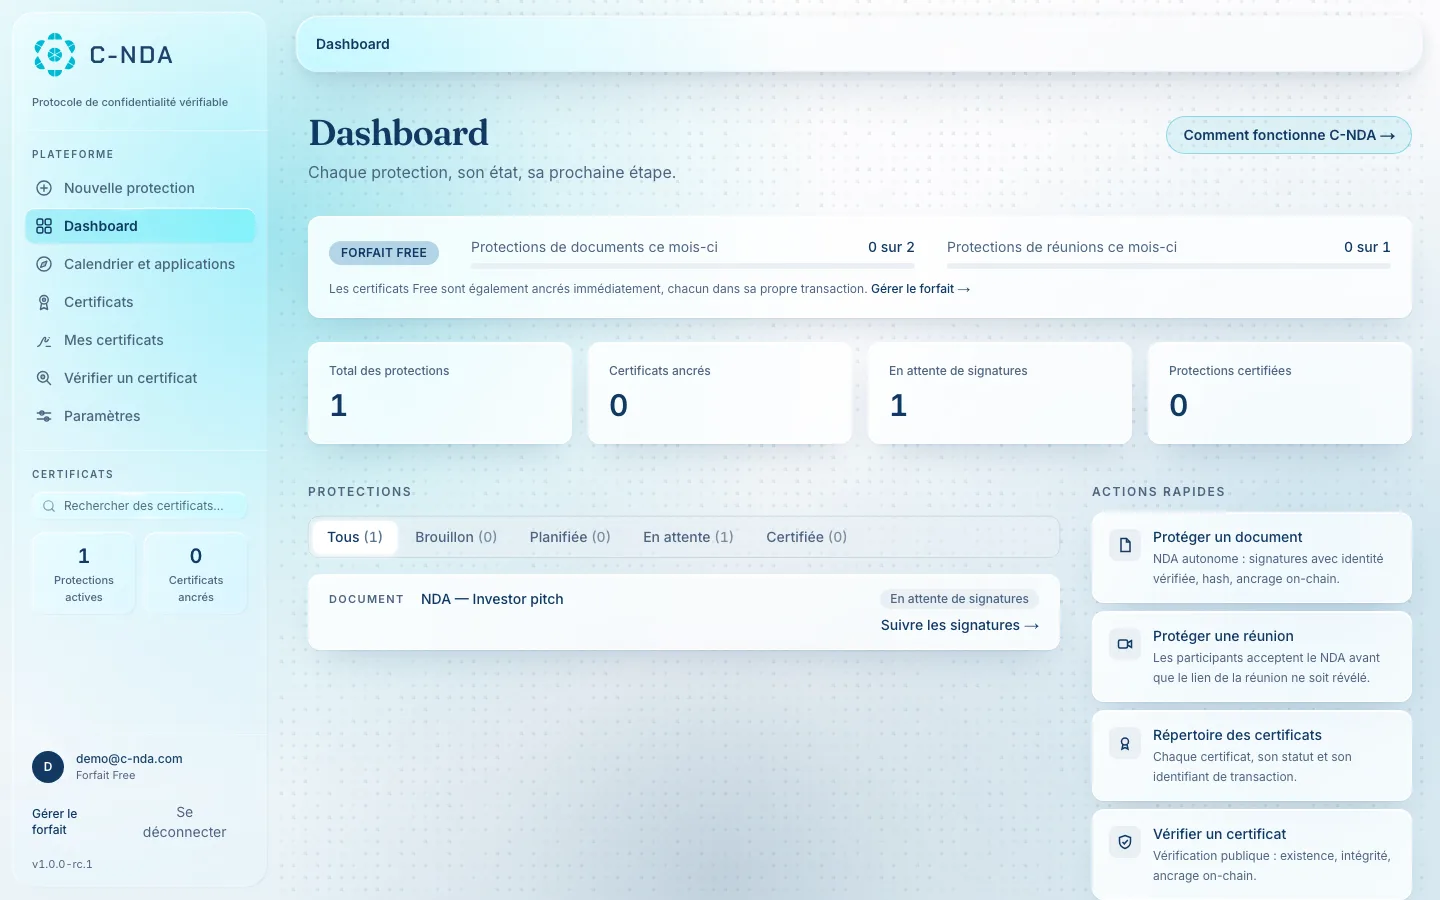Click the v1.0.0-rc.1 version label
Screen dimensions: 1440x900
coord(62,864)
